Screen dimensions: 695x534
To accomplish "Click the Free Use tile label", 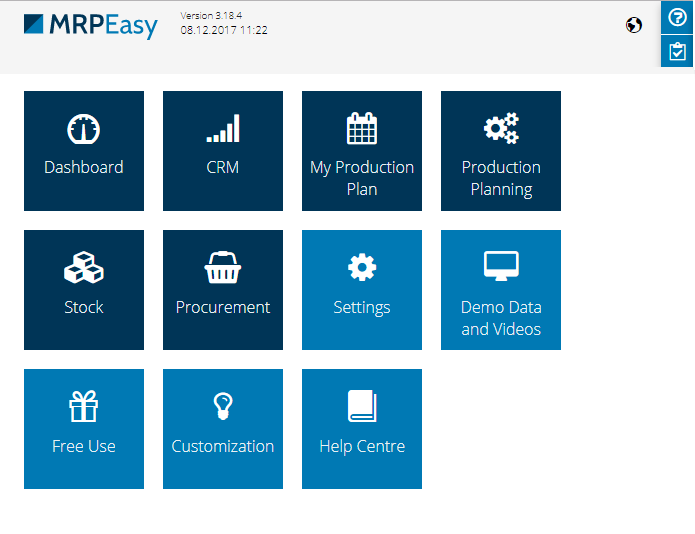I will point(84,446).
